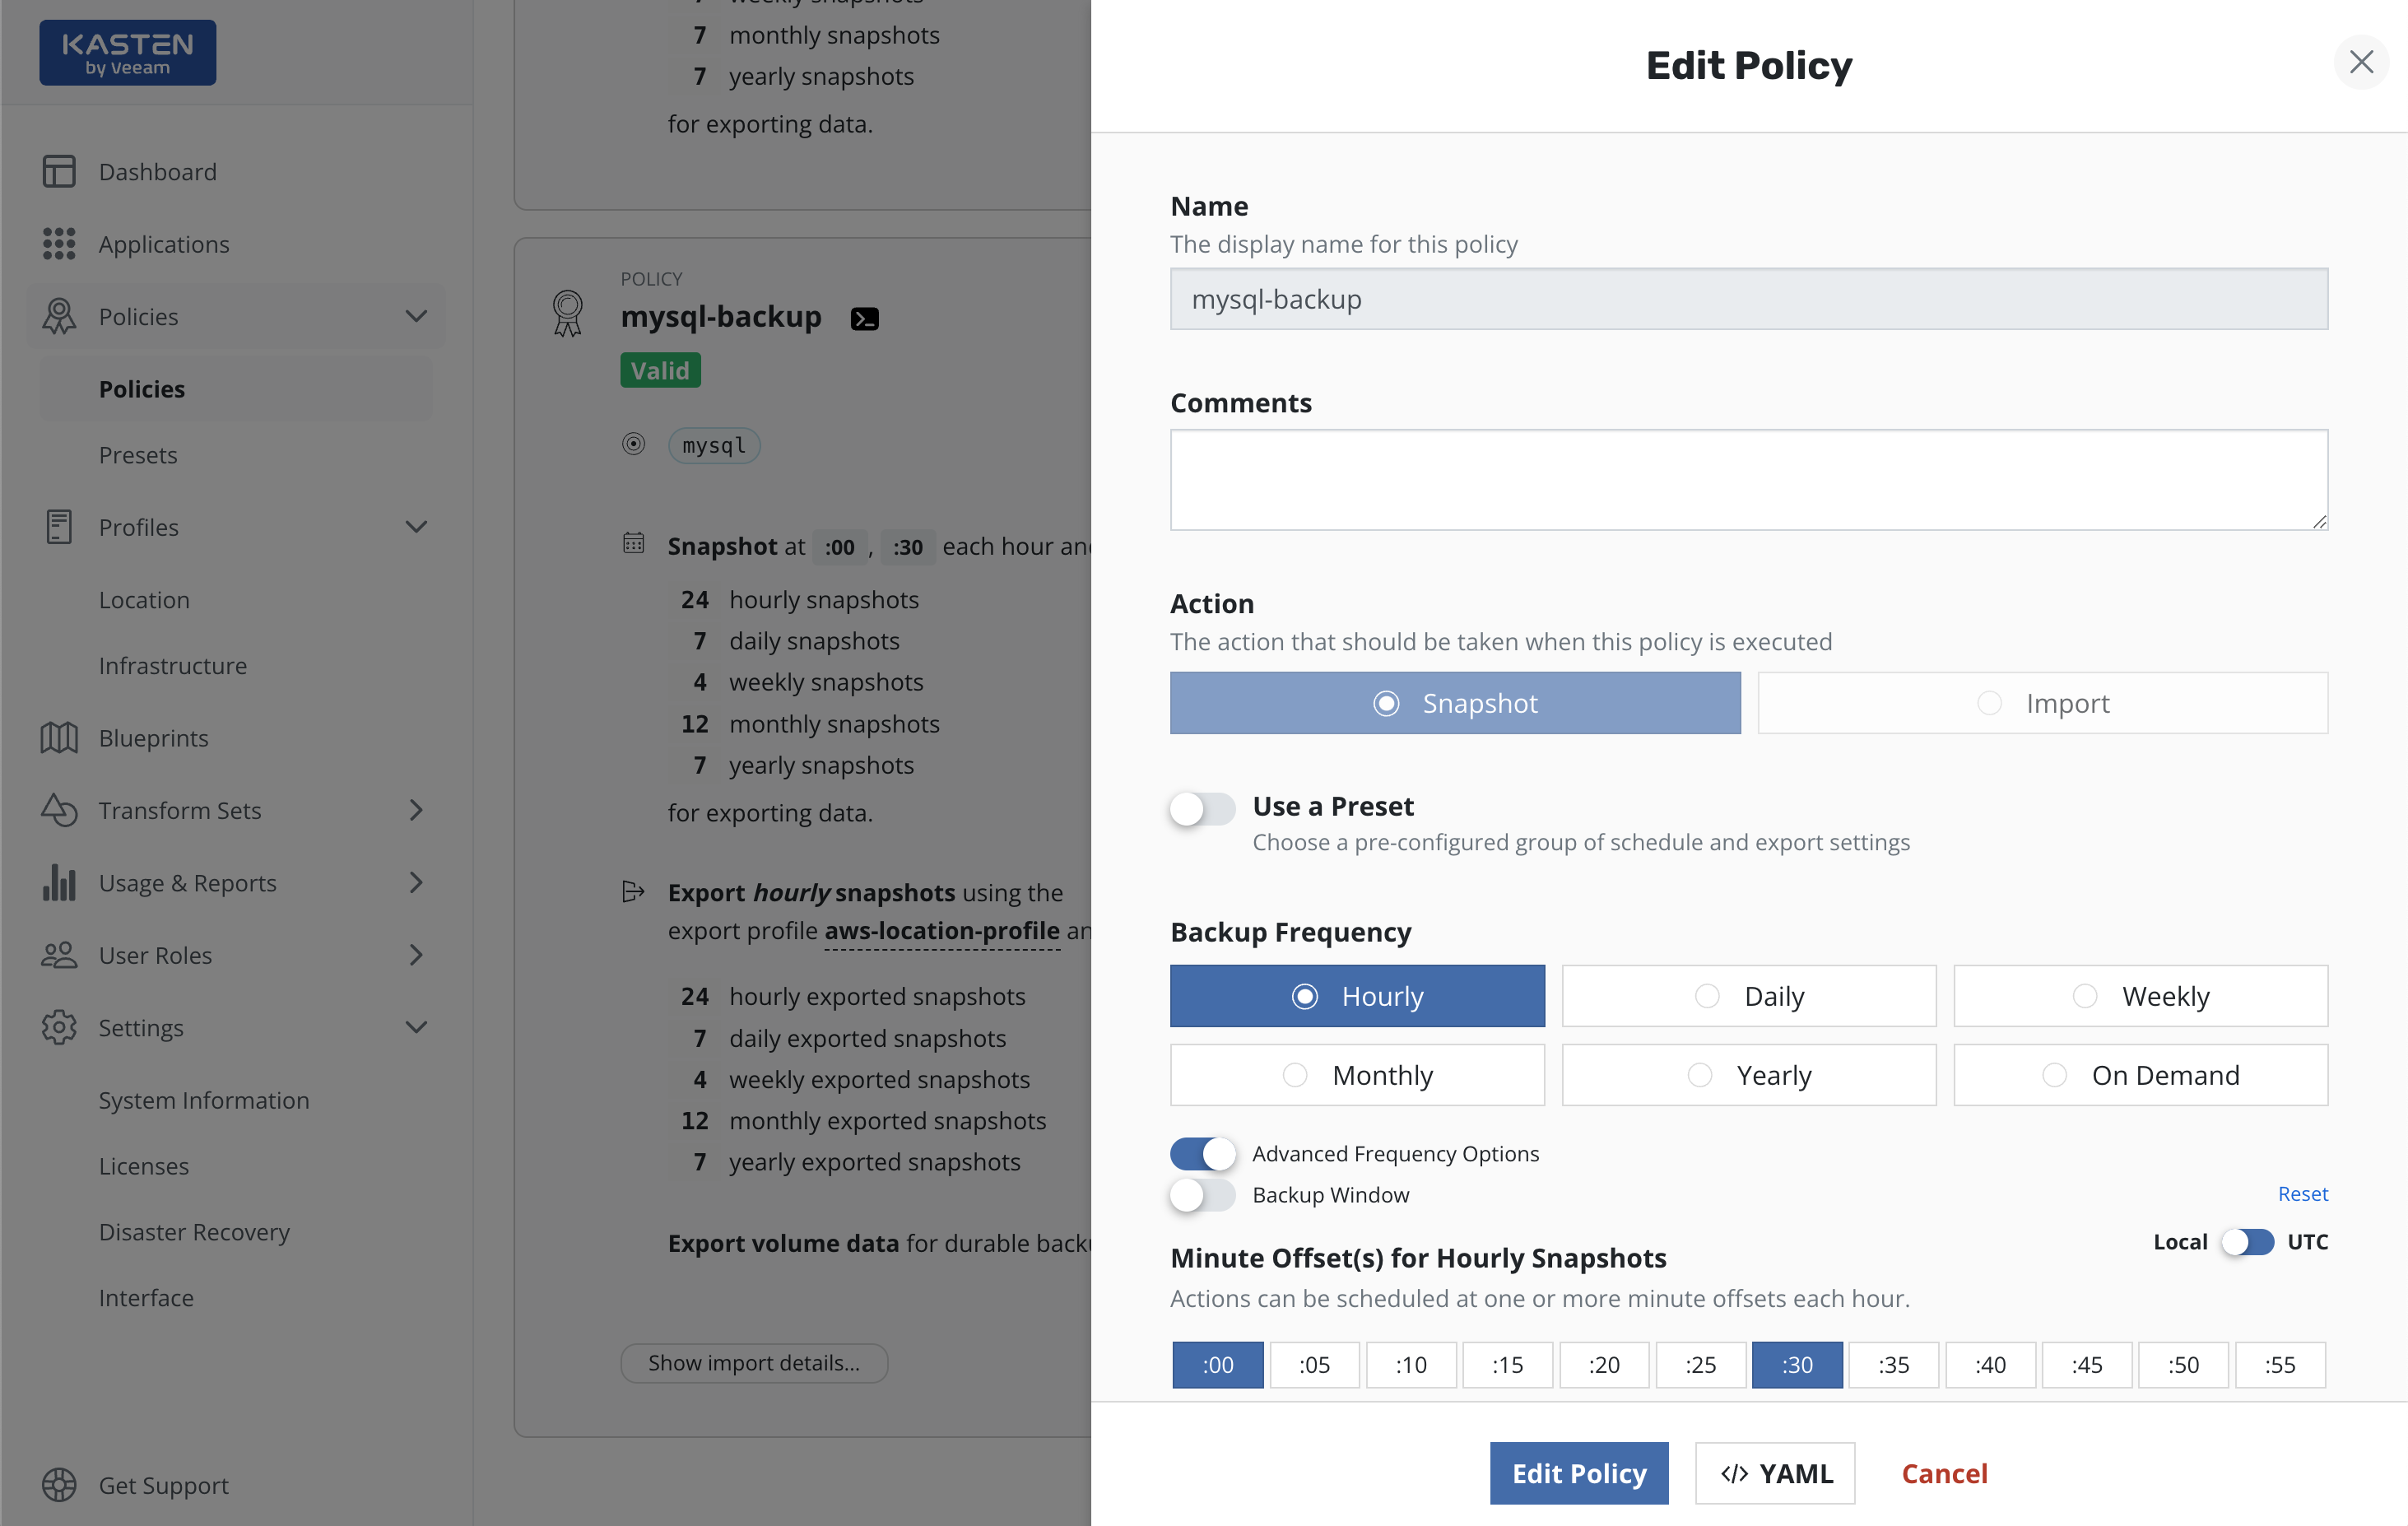Go to Disaster Recovery settings
This screenshot has width=2408, height=1526.
(194, 1232)
